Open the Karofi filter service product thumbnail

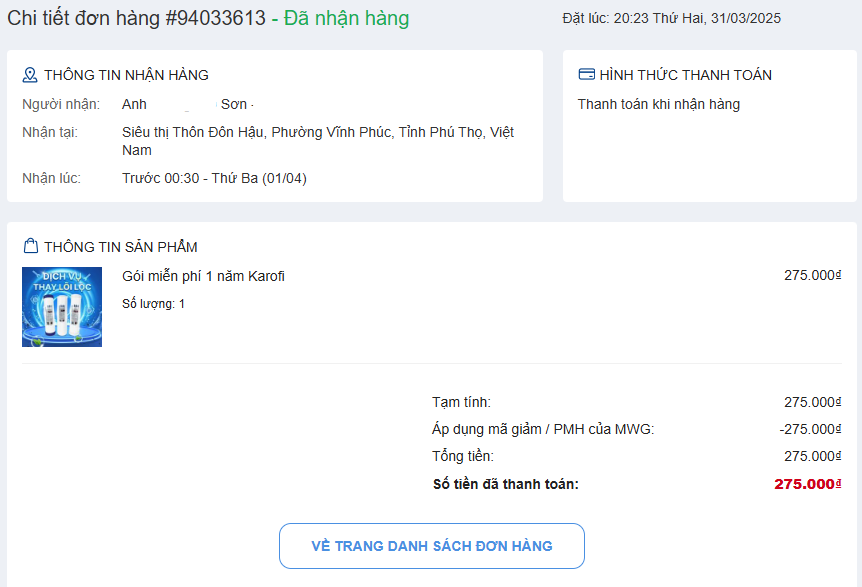[x=62, y=307]
